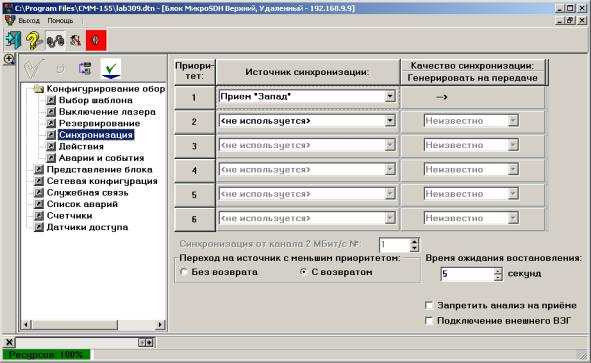591x363 pixels.
Task: Open priority 6 synchronization source dropdown
Action: pos(390,218)
